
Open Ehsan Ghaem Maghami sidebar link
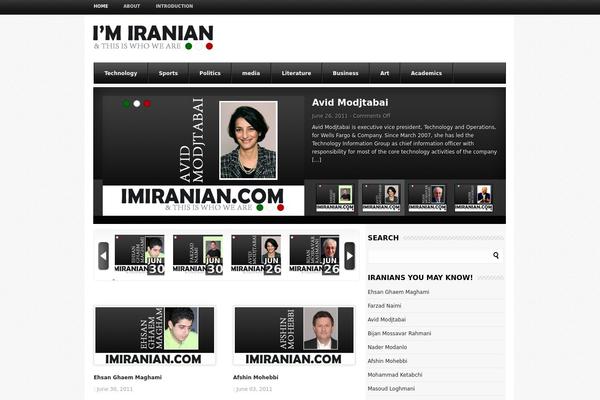click(x=398, y=292)
